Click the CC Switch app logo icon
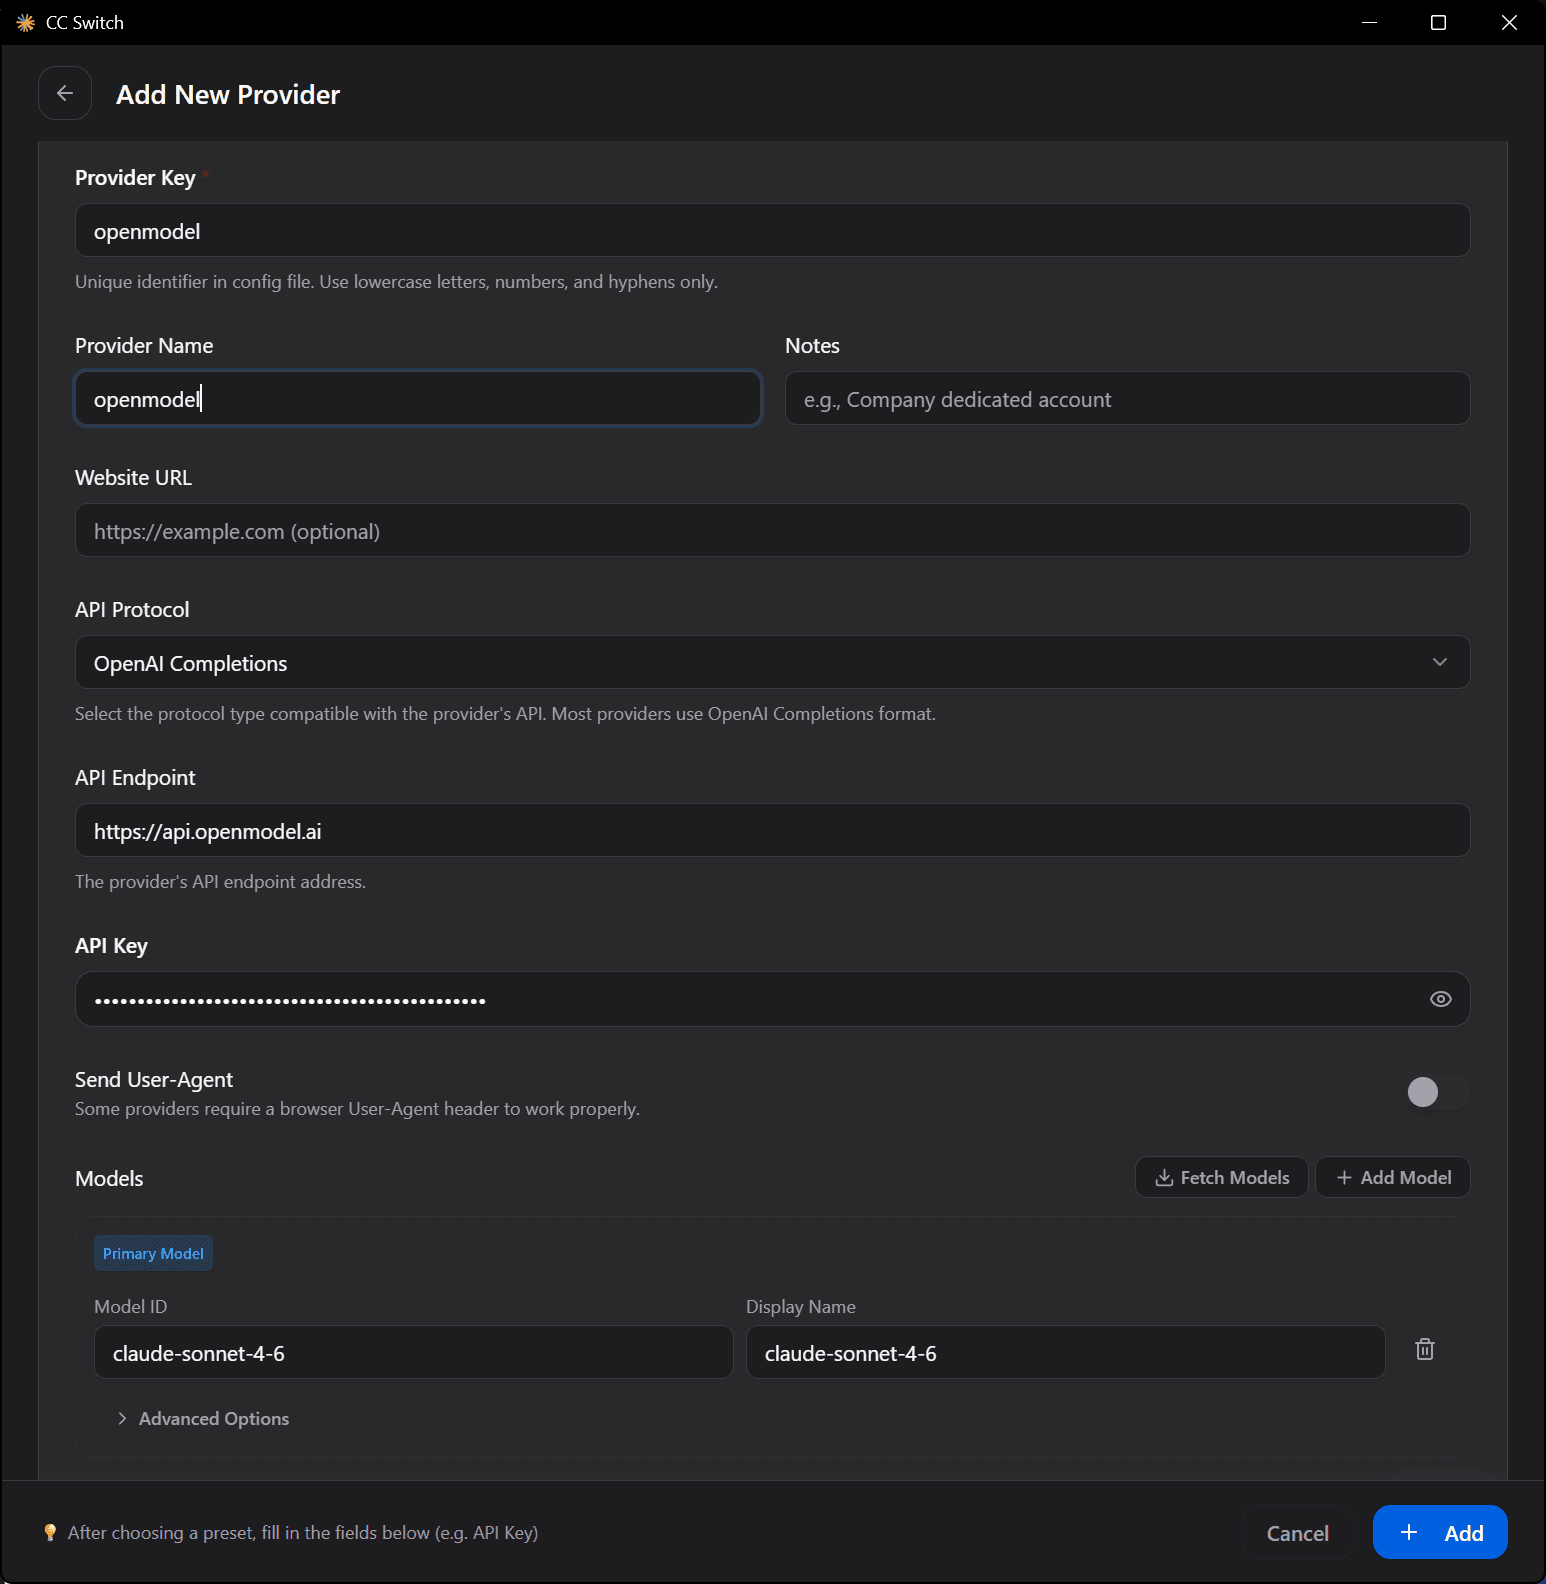 coord(26,22)
